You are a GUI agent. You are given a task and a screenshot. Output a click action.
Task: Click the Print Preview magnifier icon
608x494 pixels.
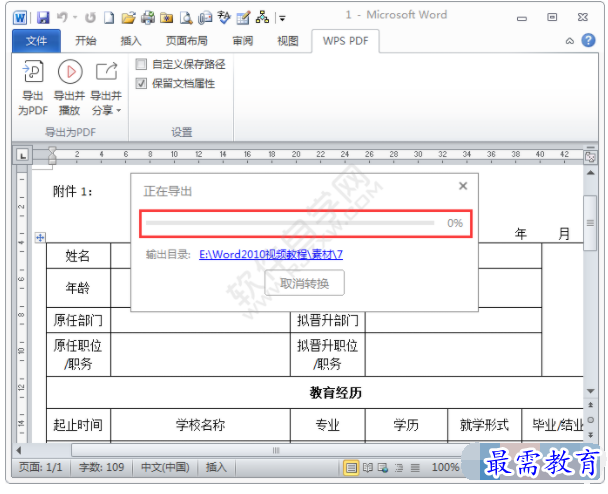186,17
